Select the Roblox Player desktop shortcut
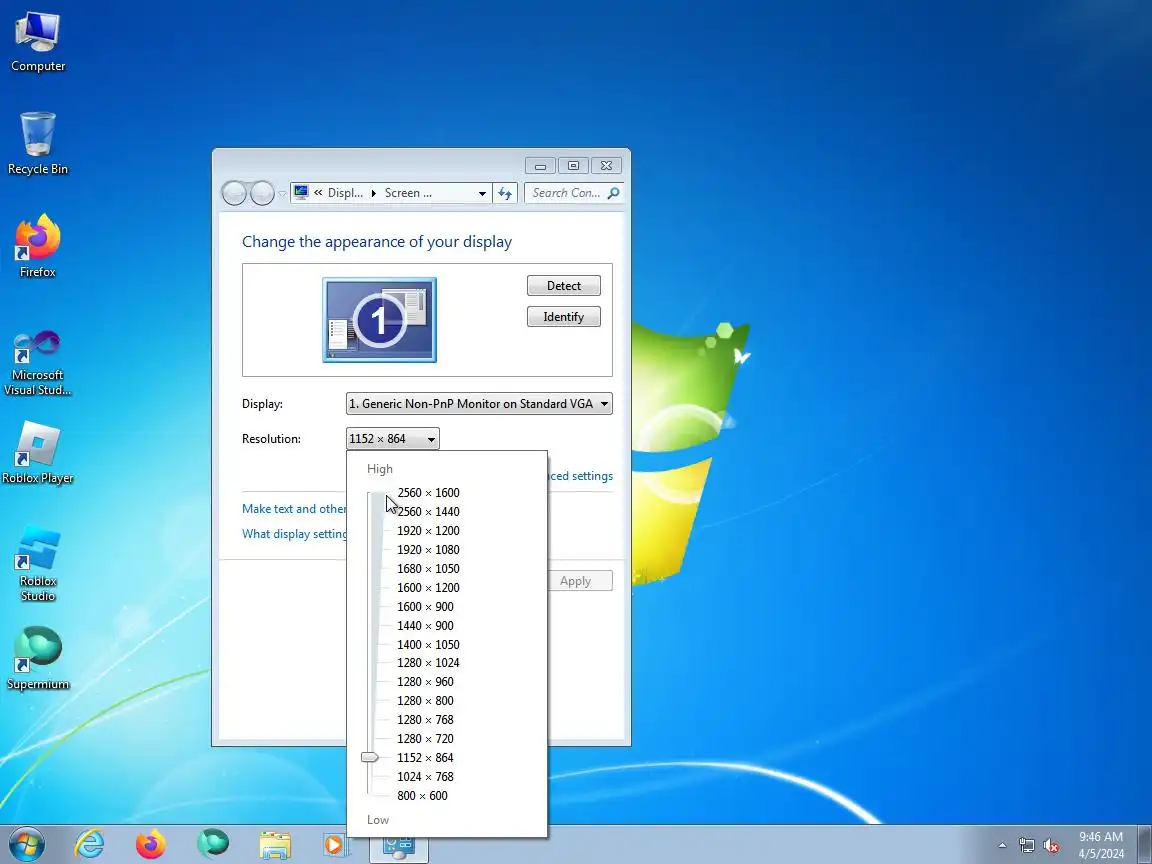 [37, 453]
